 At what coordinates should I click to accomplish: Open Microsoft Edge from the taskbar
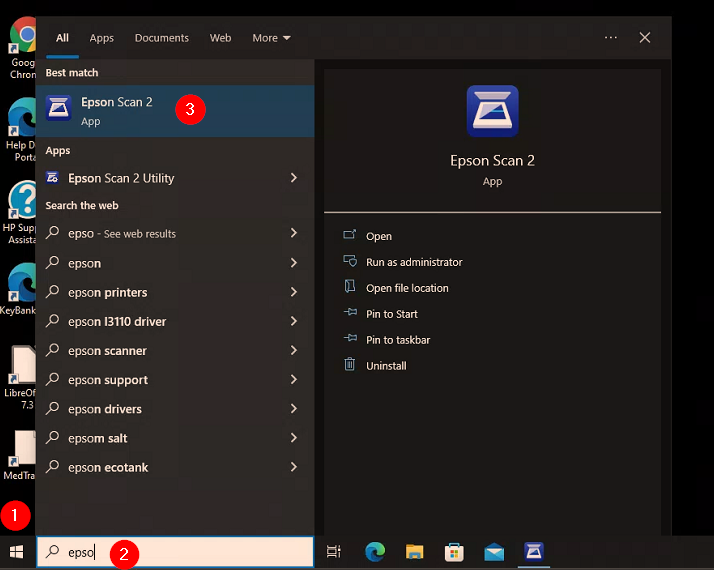[x=375, y=551]
